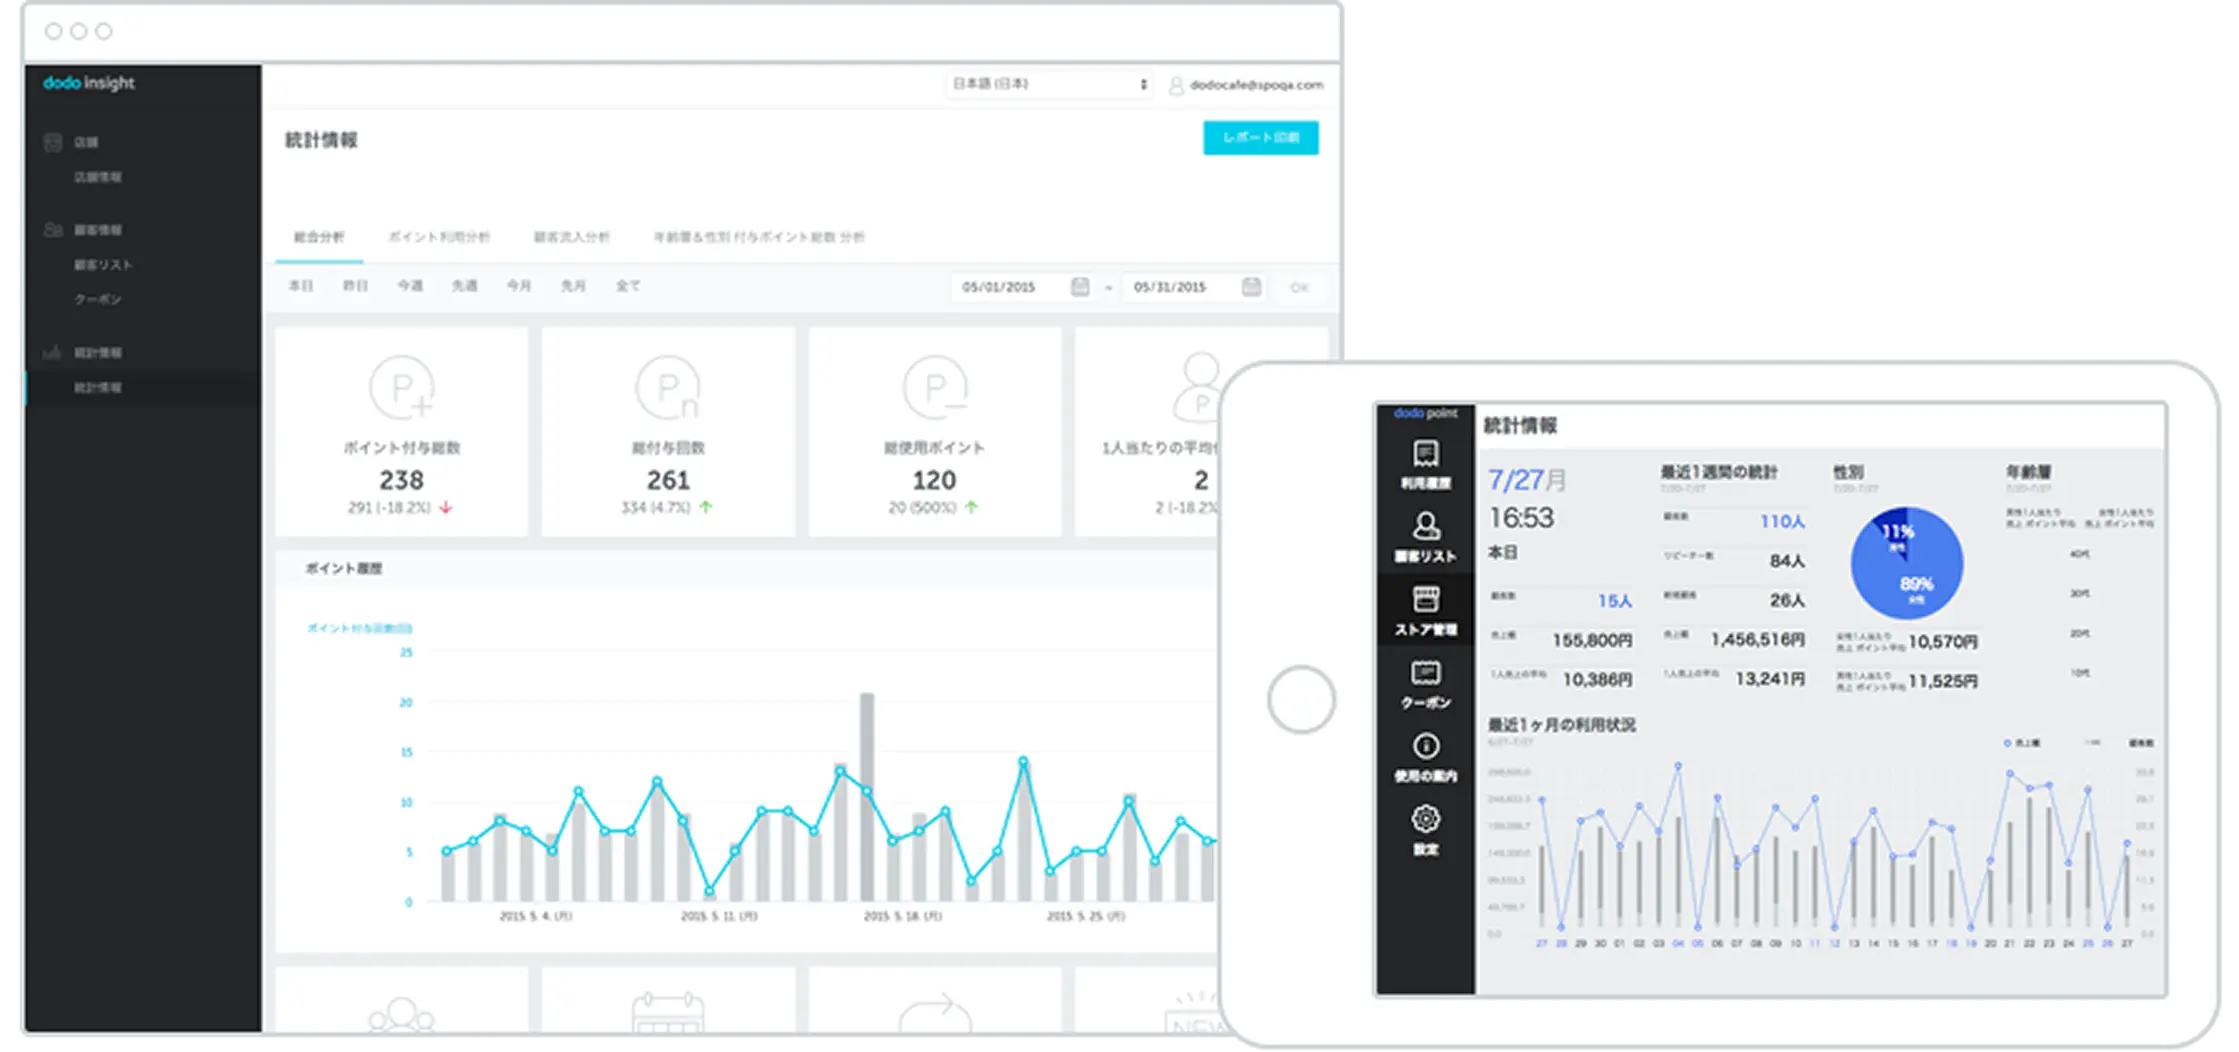Click the 13,241円 value on the tablet
Viewport: 2239px width, 1052px height.
[x=1770, y=679]
